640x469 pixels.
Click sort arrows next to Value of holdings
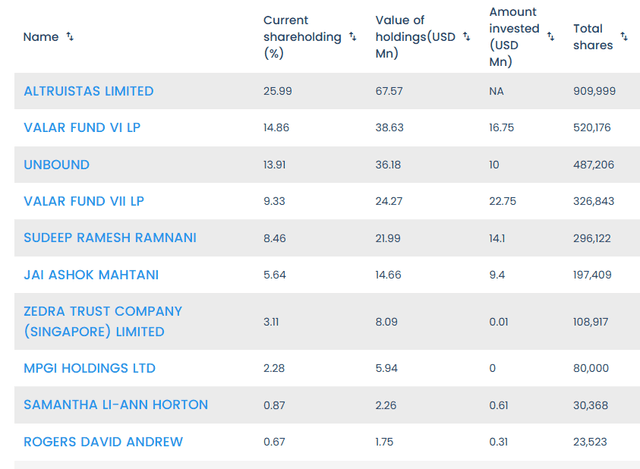tap(466, 37)
